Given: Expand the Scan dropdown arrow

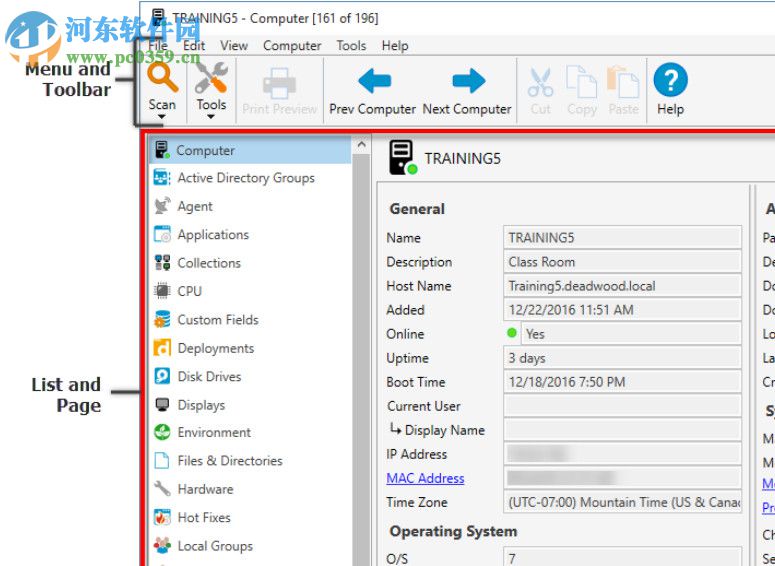Looking at the screenshot, I should (x=162, y=117).
